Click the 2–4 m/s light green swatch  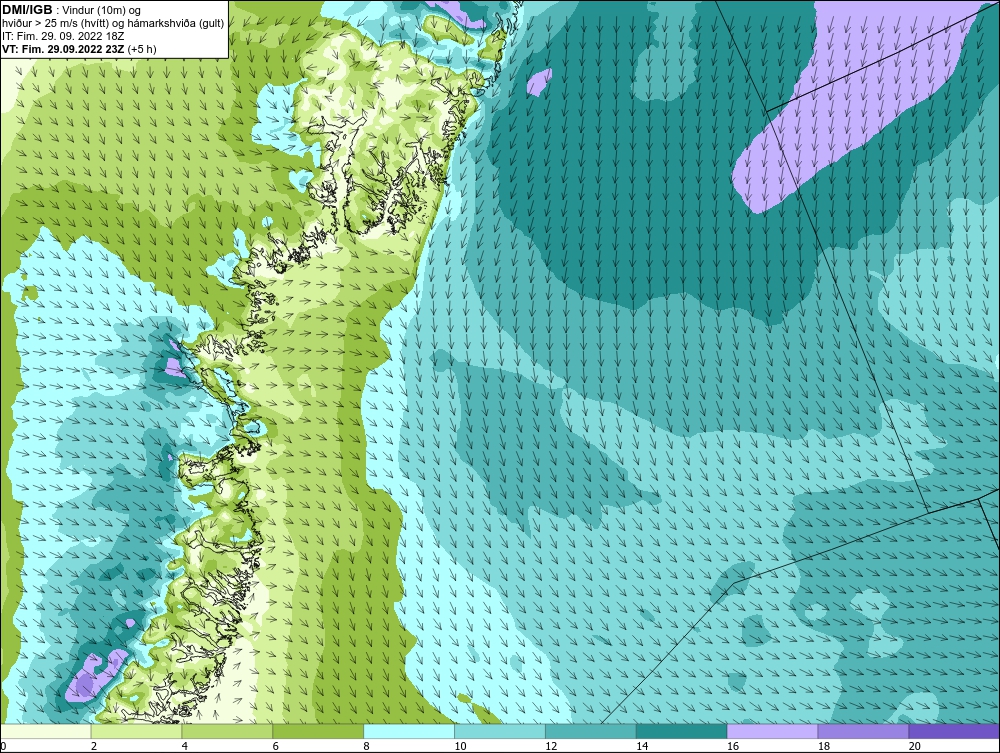click(x=136, y=731)
